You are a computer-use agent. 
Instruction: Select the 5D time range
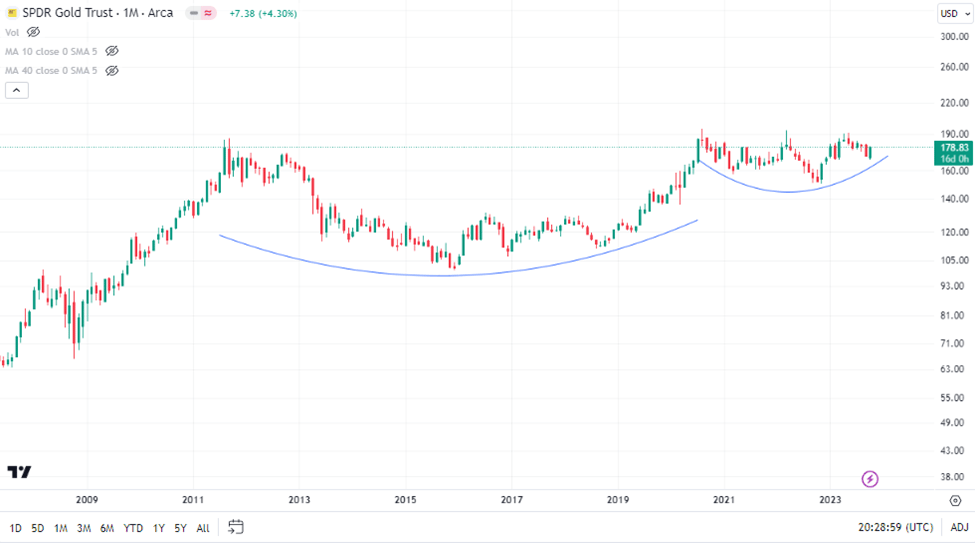(38, 528)
